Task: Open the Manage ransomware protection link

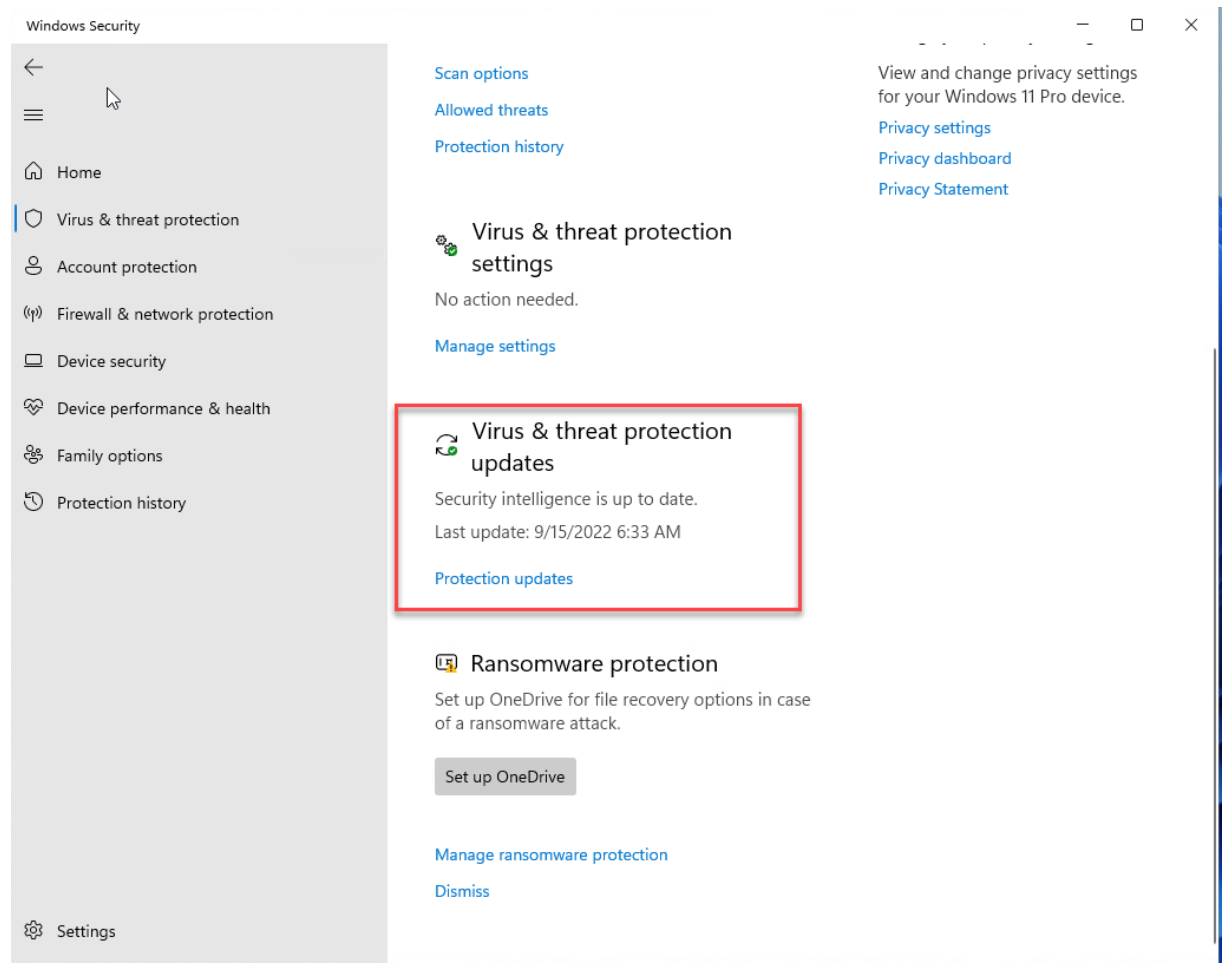Action: point(551,855)
